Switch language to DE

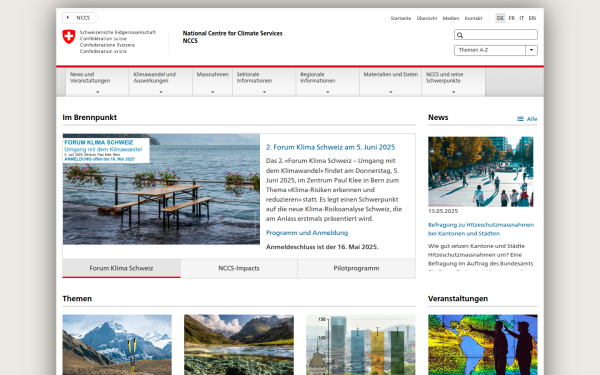tap(500, 18)
